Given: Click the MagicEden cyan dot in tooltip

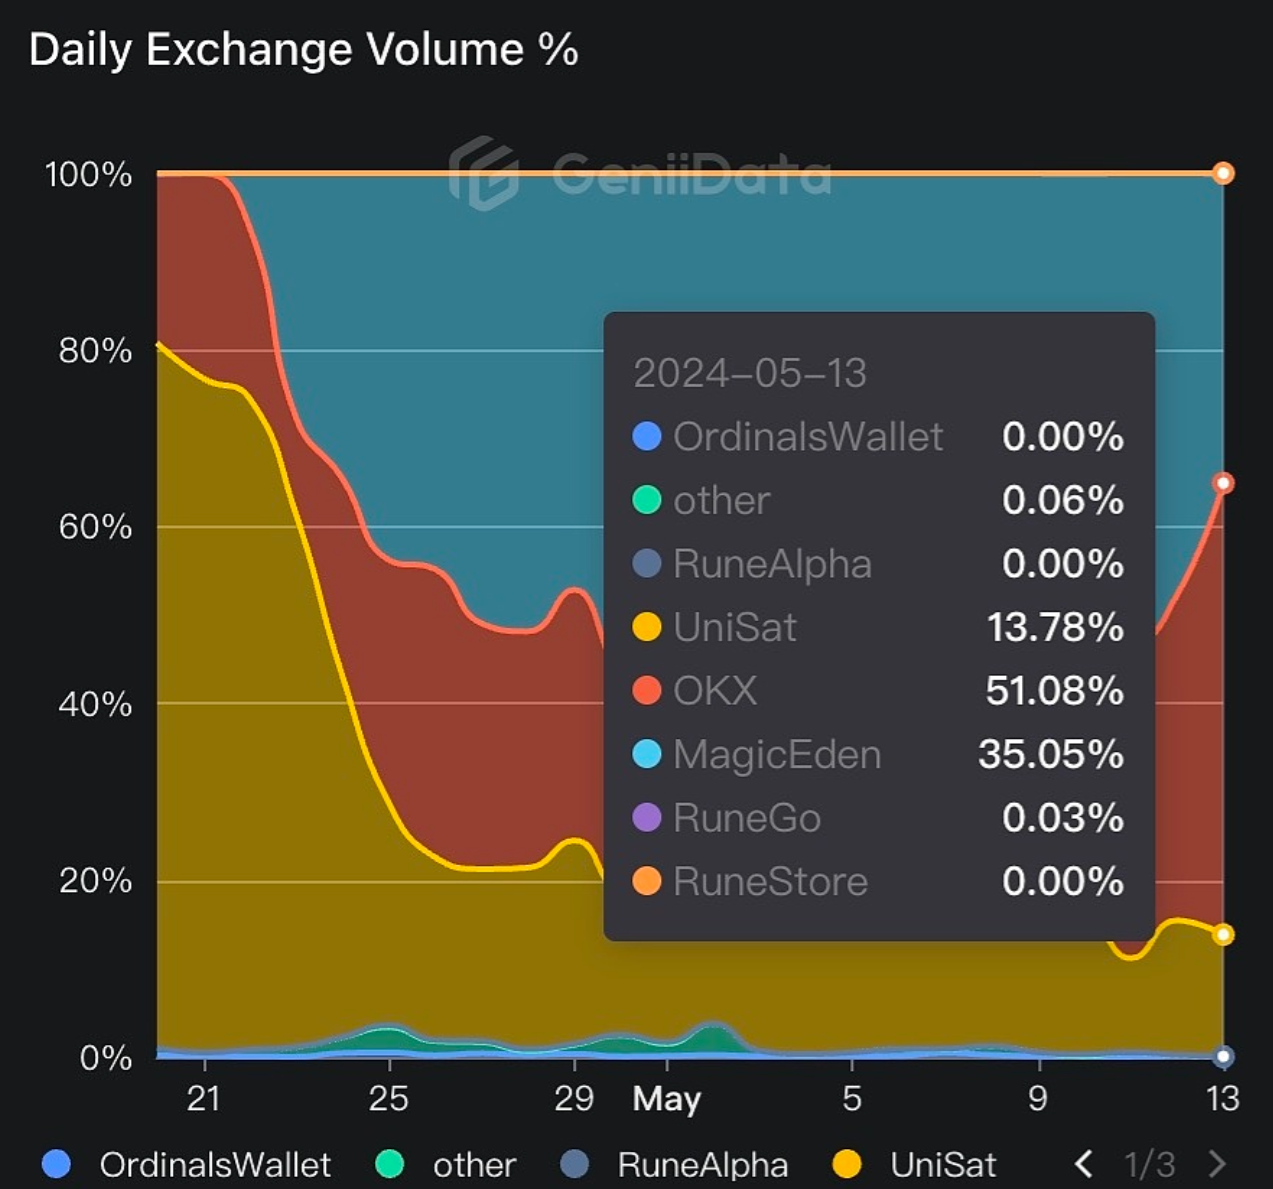Looking at the screenshot, I should 647,754.
